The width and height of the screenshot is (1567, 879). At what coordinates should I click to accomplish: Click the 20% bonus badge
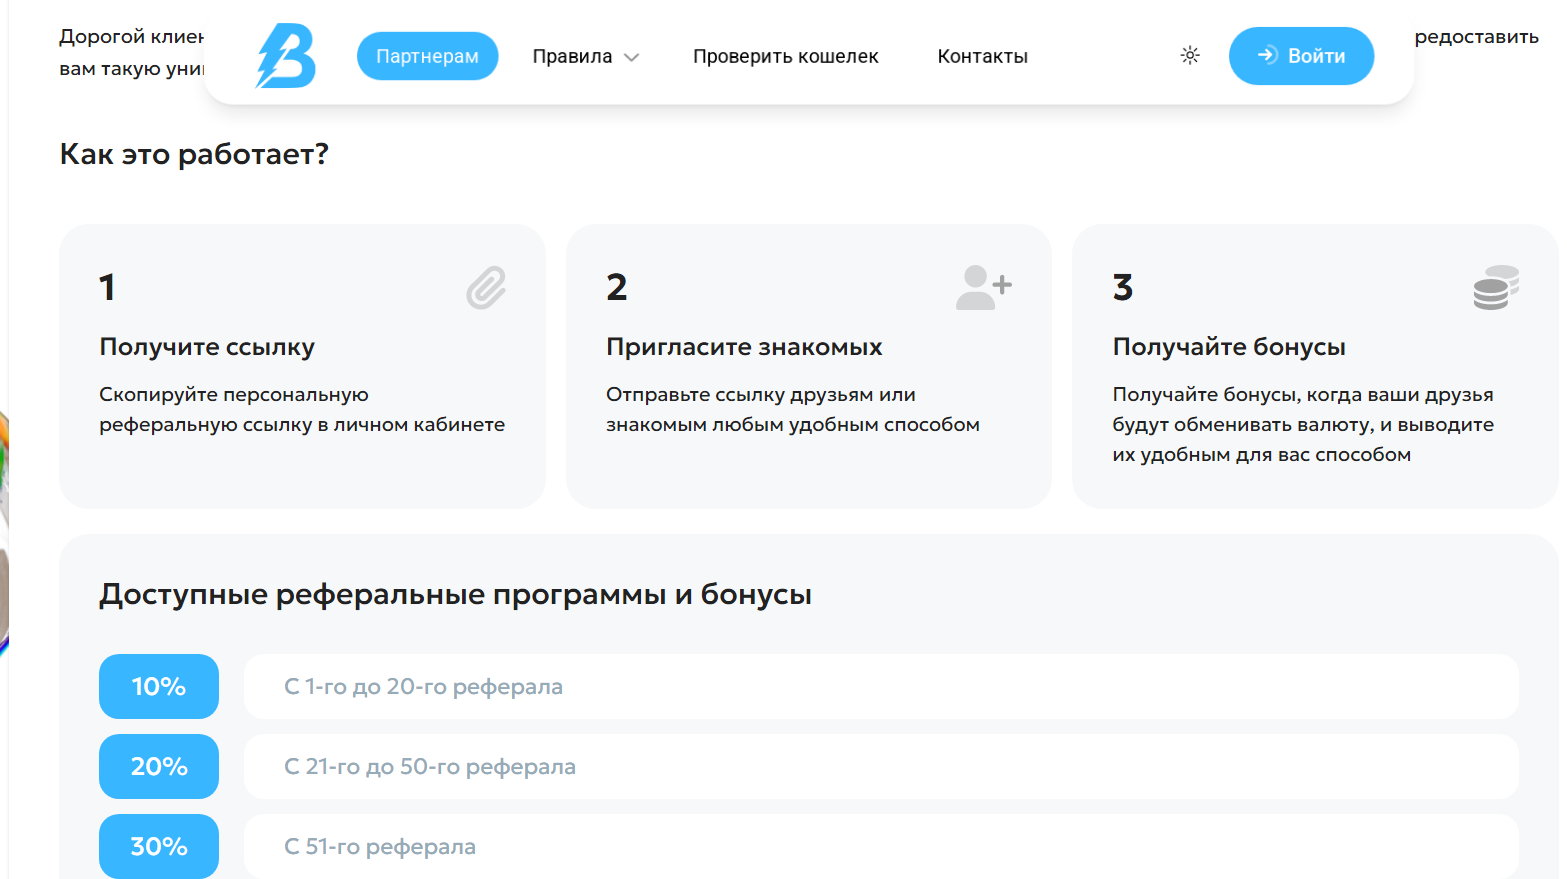[158, 766]
